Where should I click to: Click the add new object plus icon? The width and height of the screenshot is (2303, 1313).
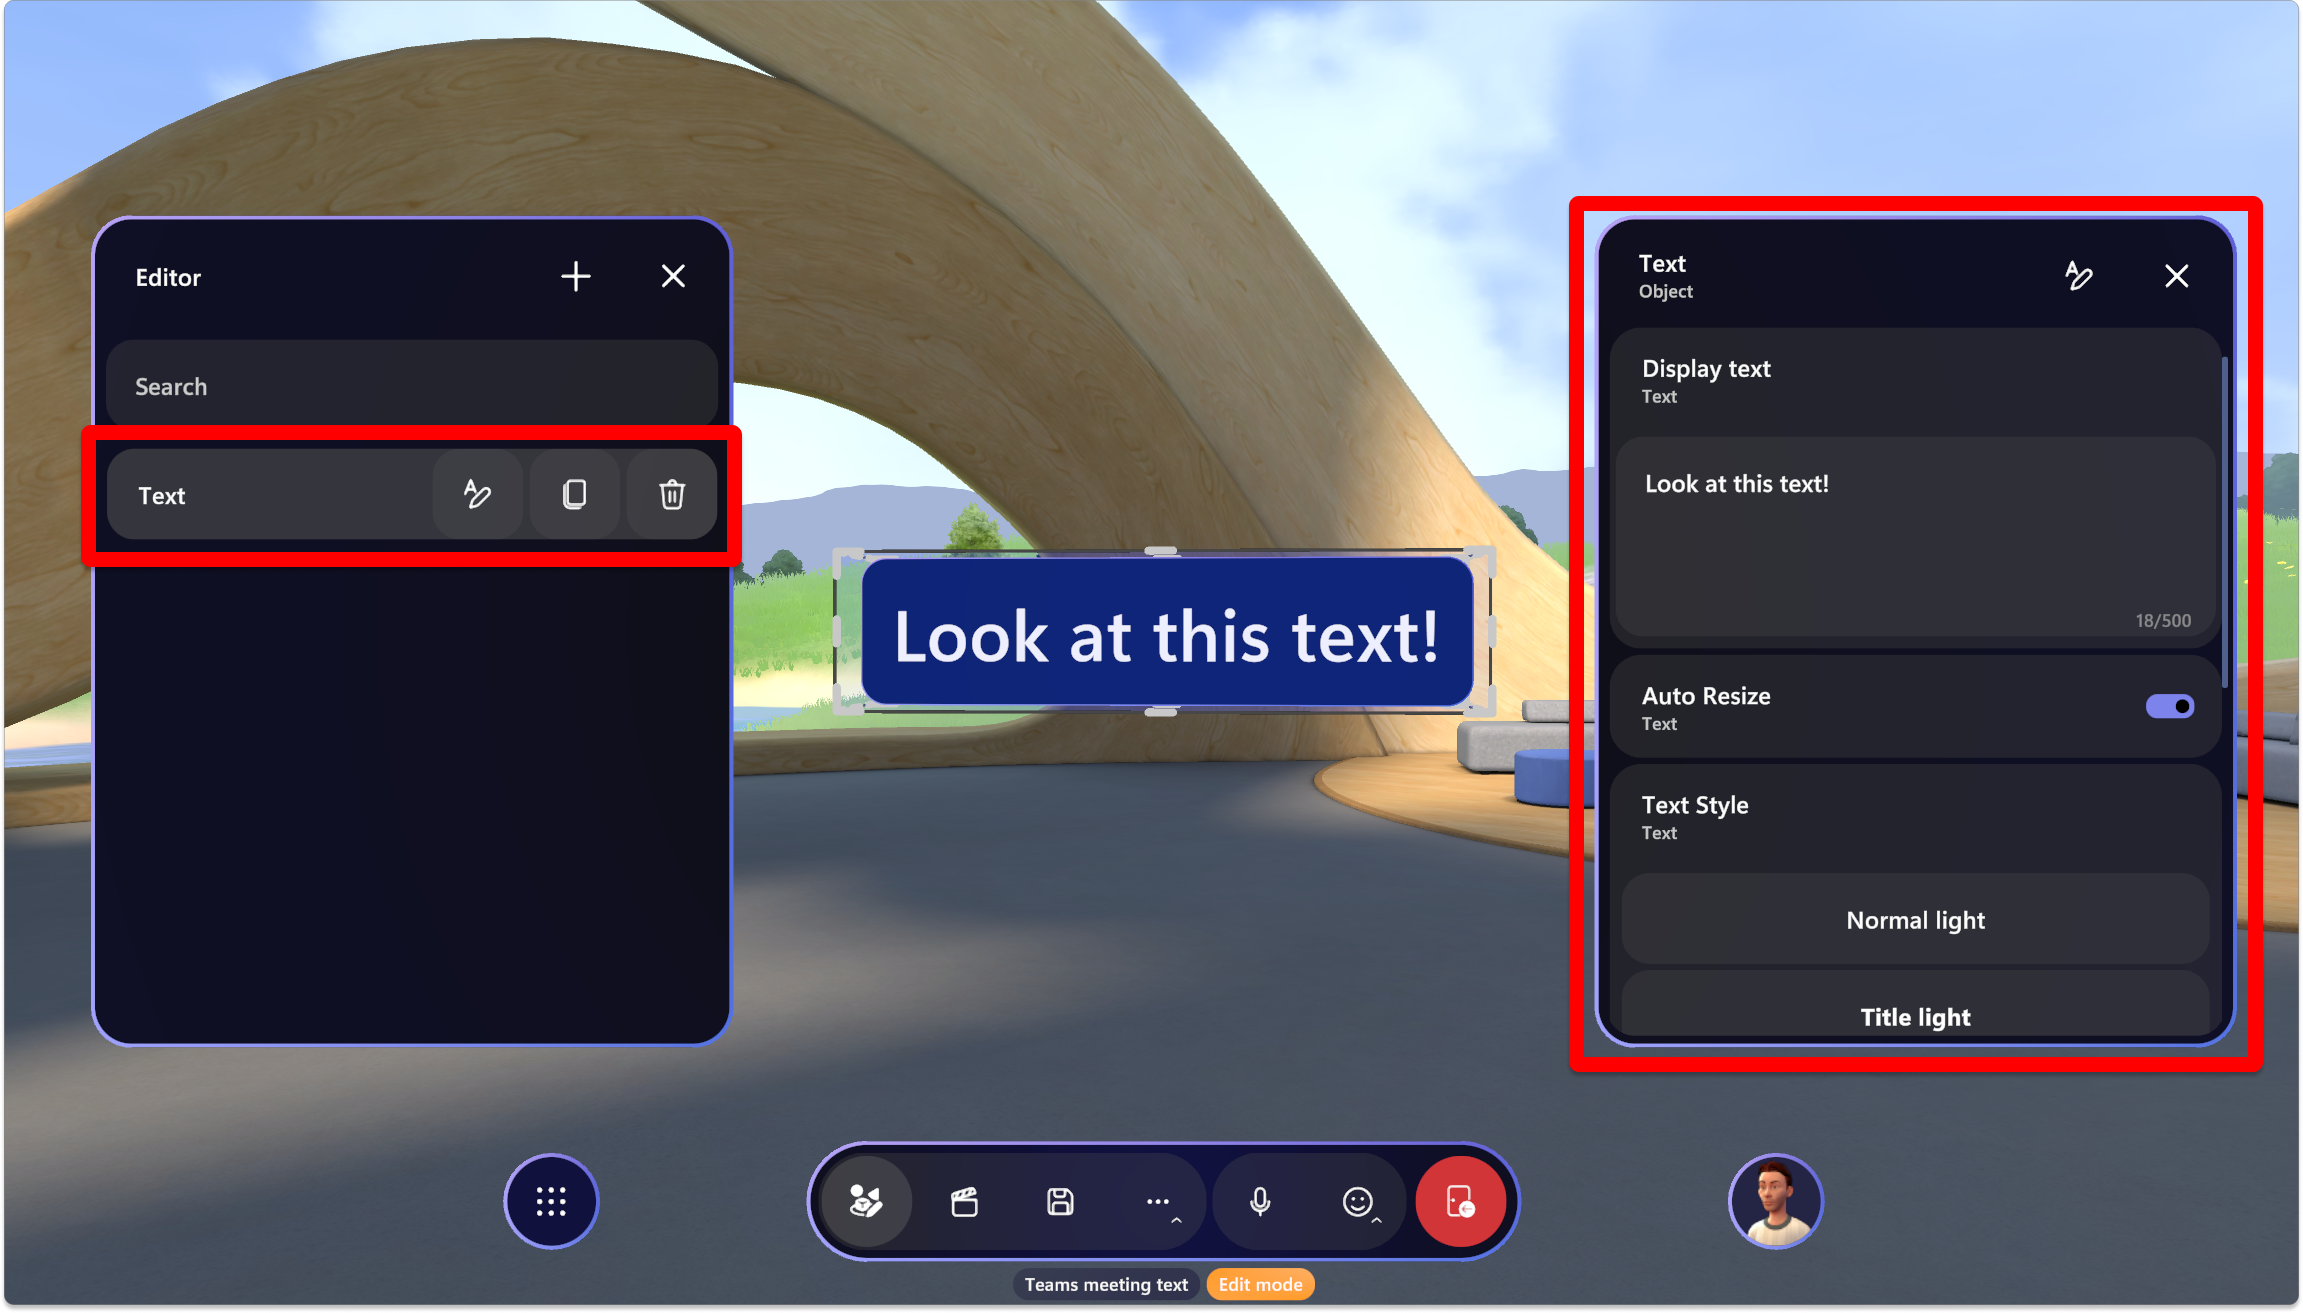click(574, 275)
